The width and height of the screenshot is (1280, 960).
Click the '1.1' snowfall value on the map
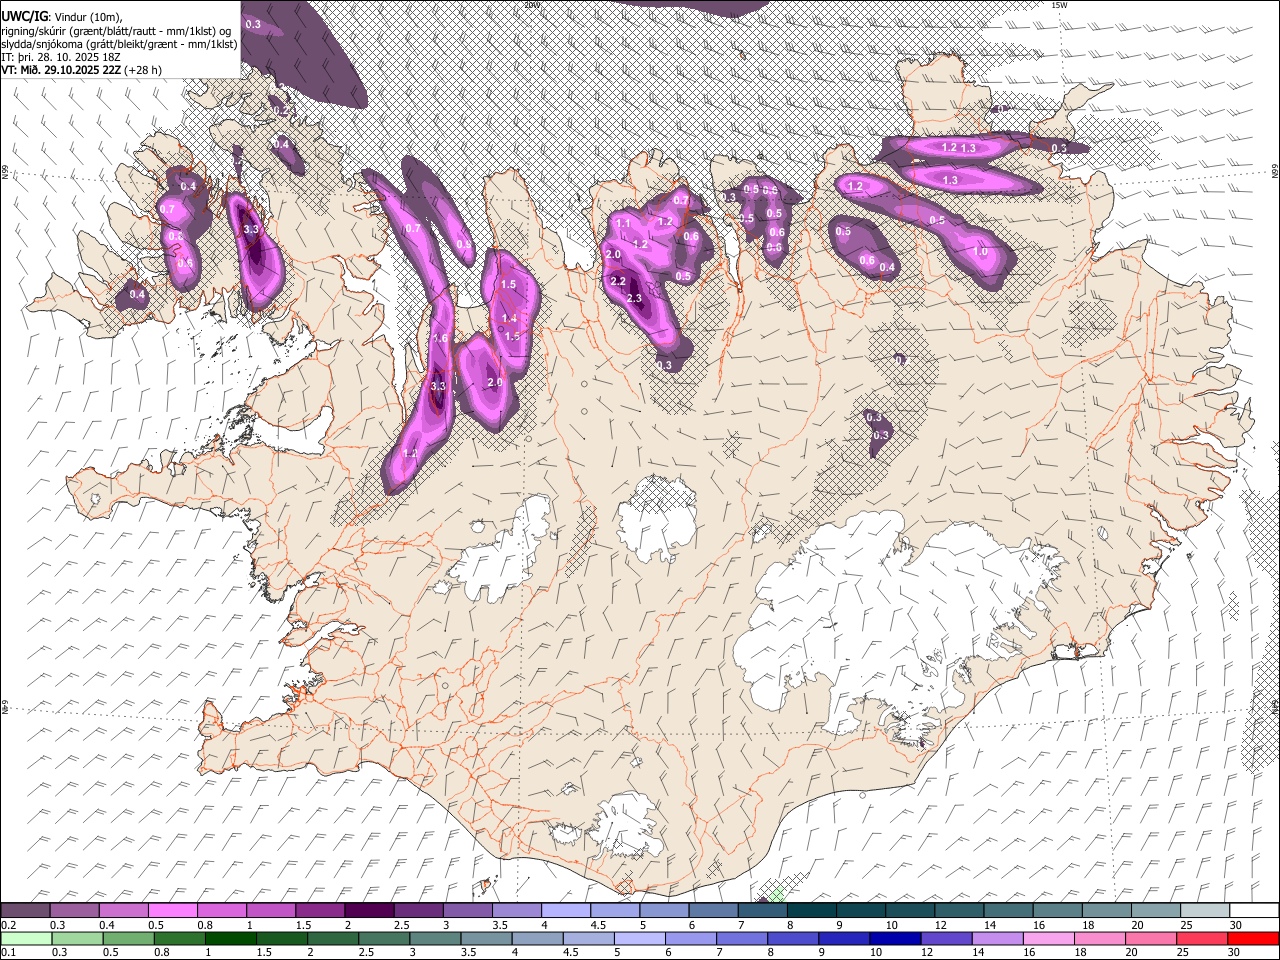623,223
